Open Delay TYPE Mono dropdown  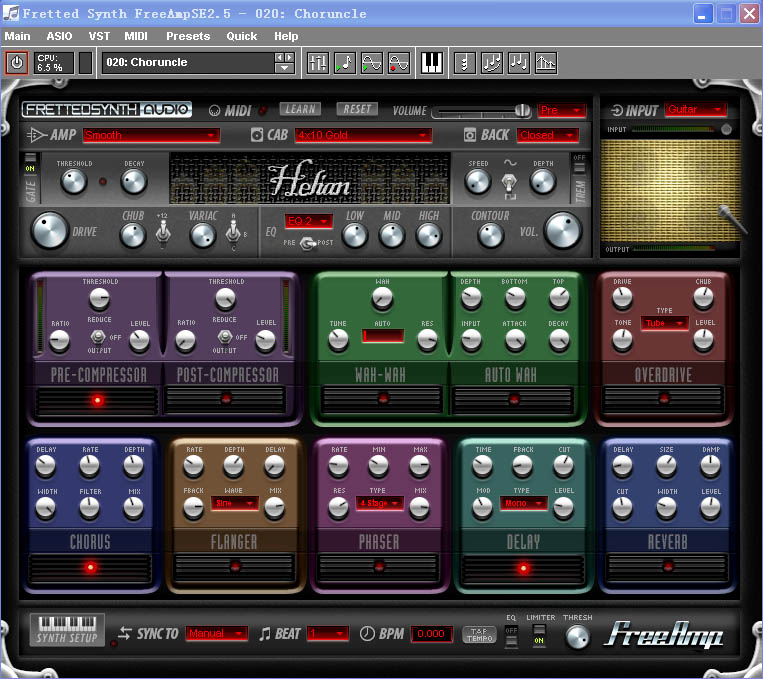(524, 503)
